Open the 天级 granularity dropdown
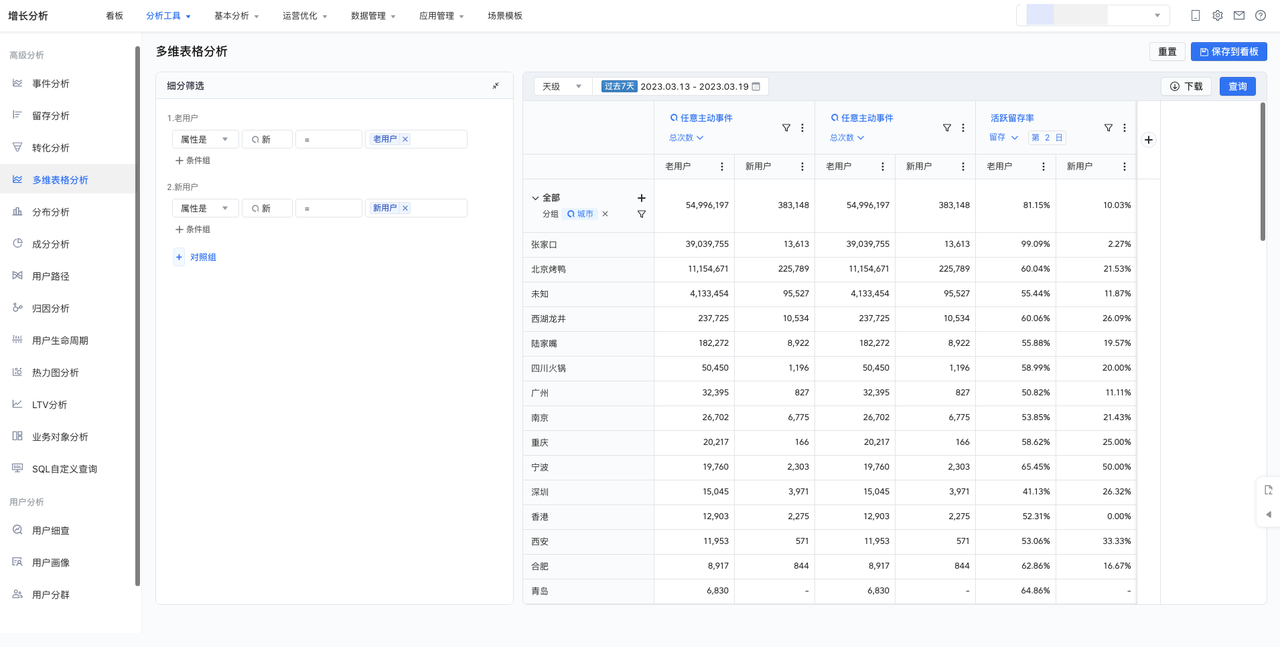The image size is (1280, 647). (x=561, y=87)
